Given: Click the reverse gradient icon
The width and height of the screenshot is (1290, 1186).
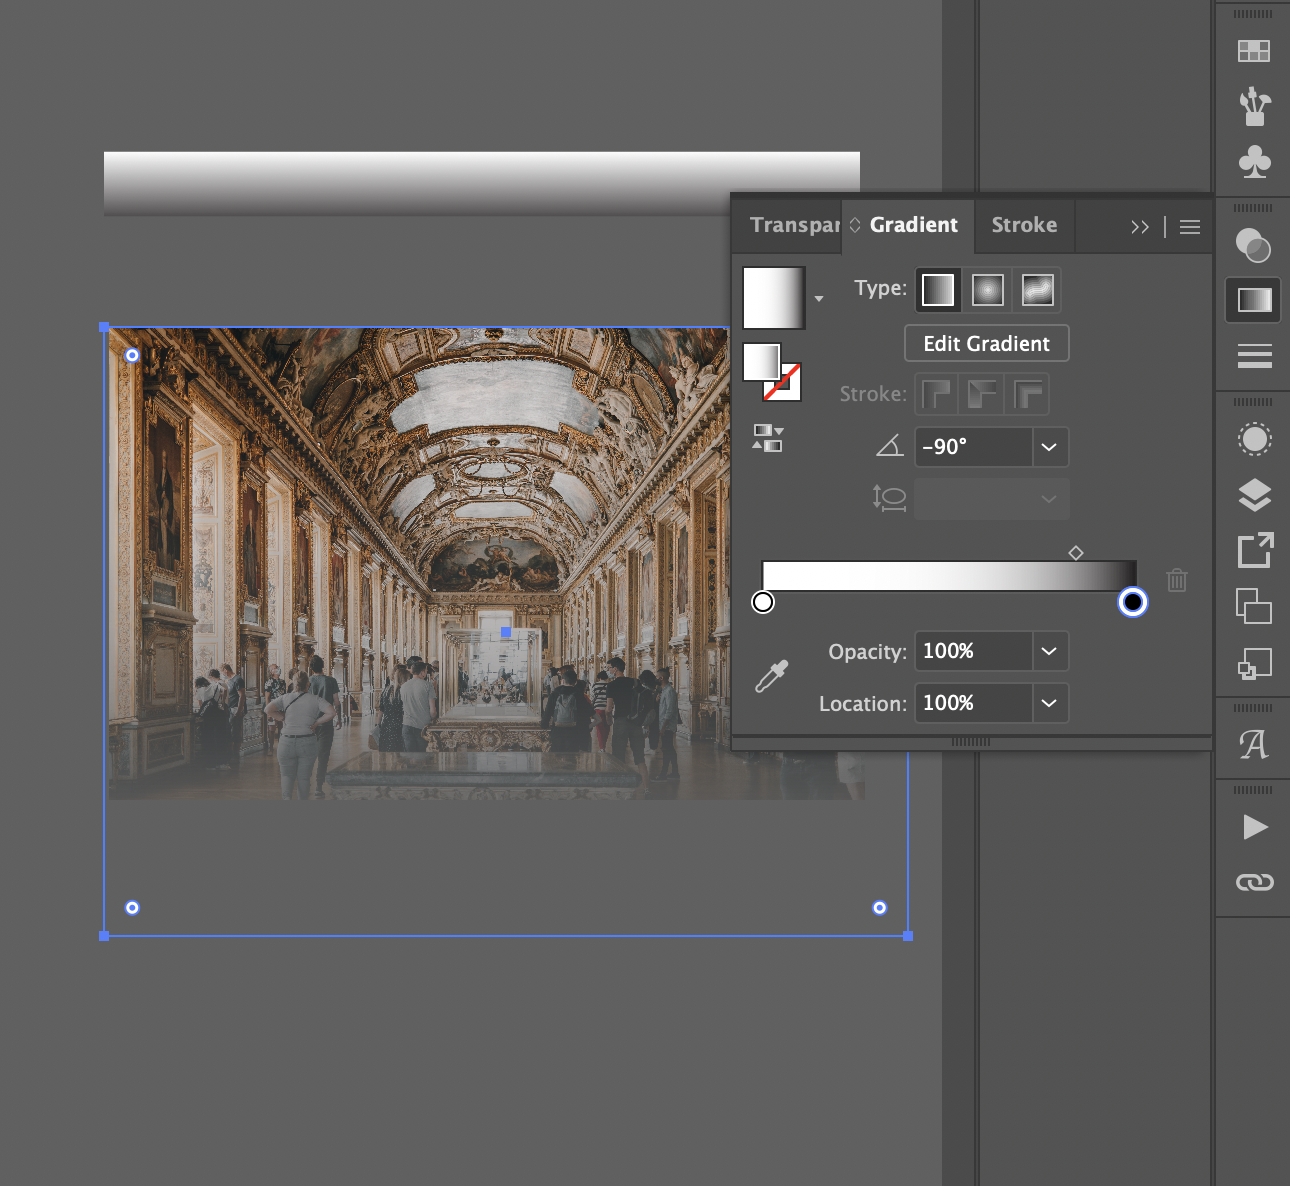Looking at the screenshot, I should click(767, 437).
